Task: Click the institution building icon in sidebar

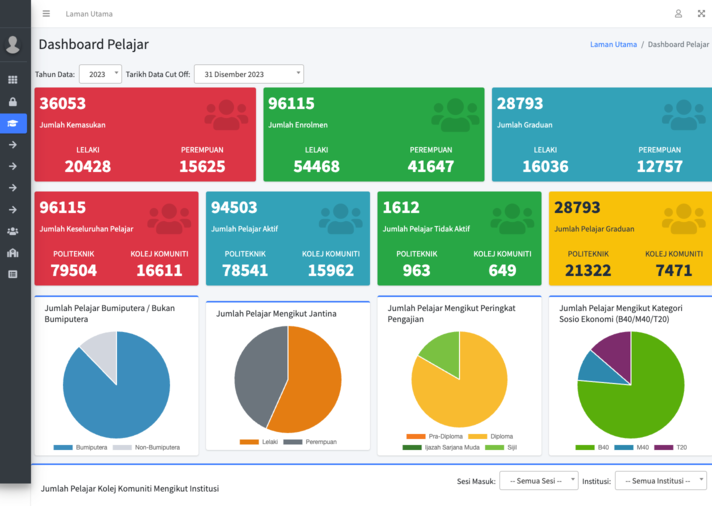Action: [13, 253]
